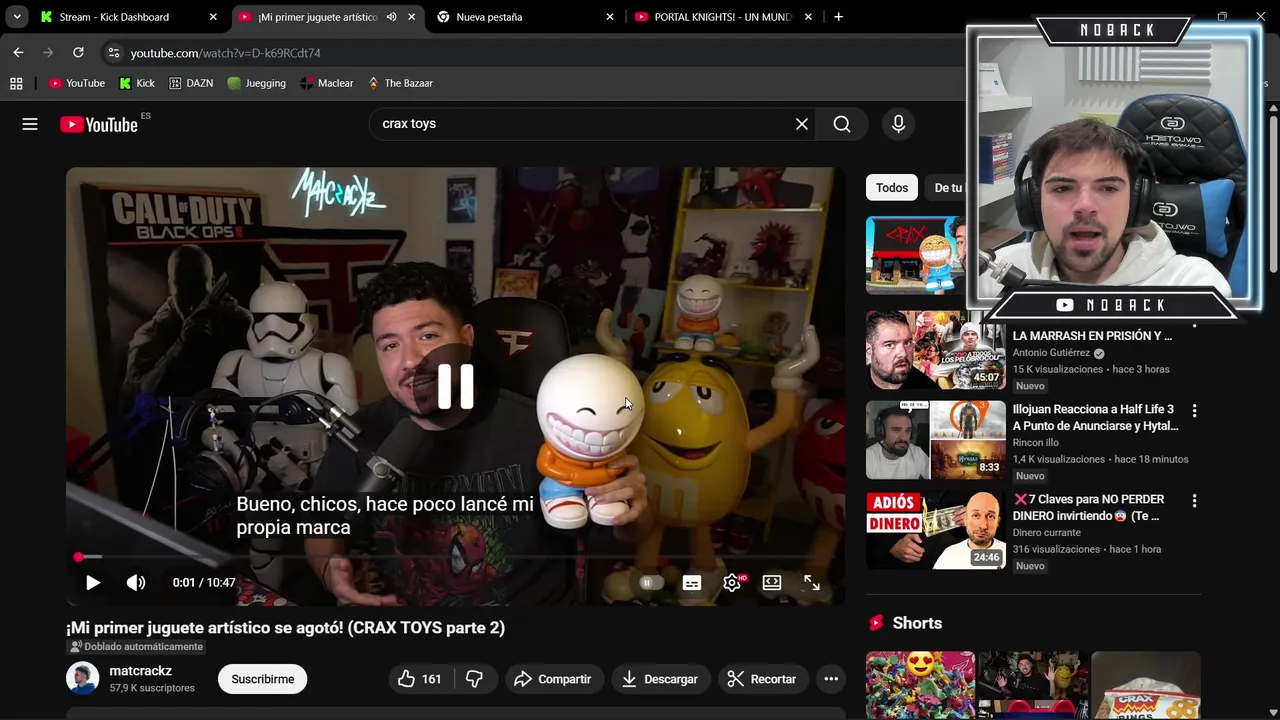
Task: Open La Marrash en Prisión video thumbnail
Action: click(936, 349)
